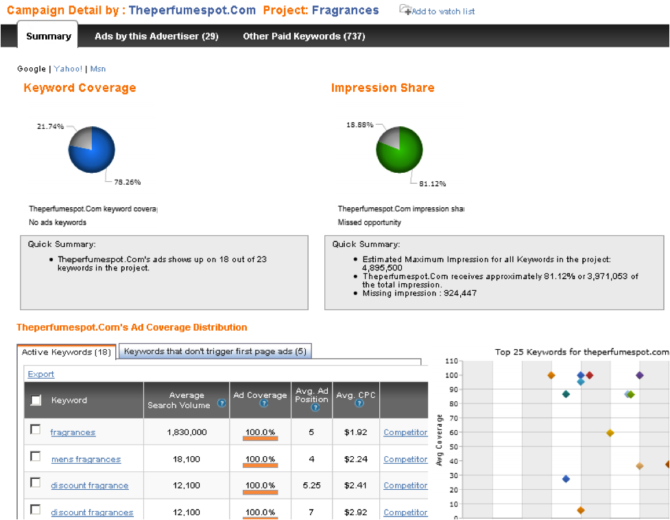Click the blue Keyword Coverage pie chart

coord(92,150)
